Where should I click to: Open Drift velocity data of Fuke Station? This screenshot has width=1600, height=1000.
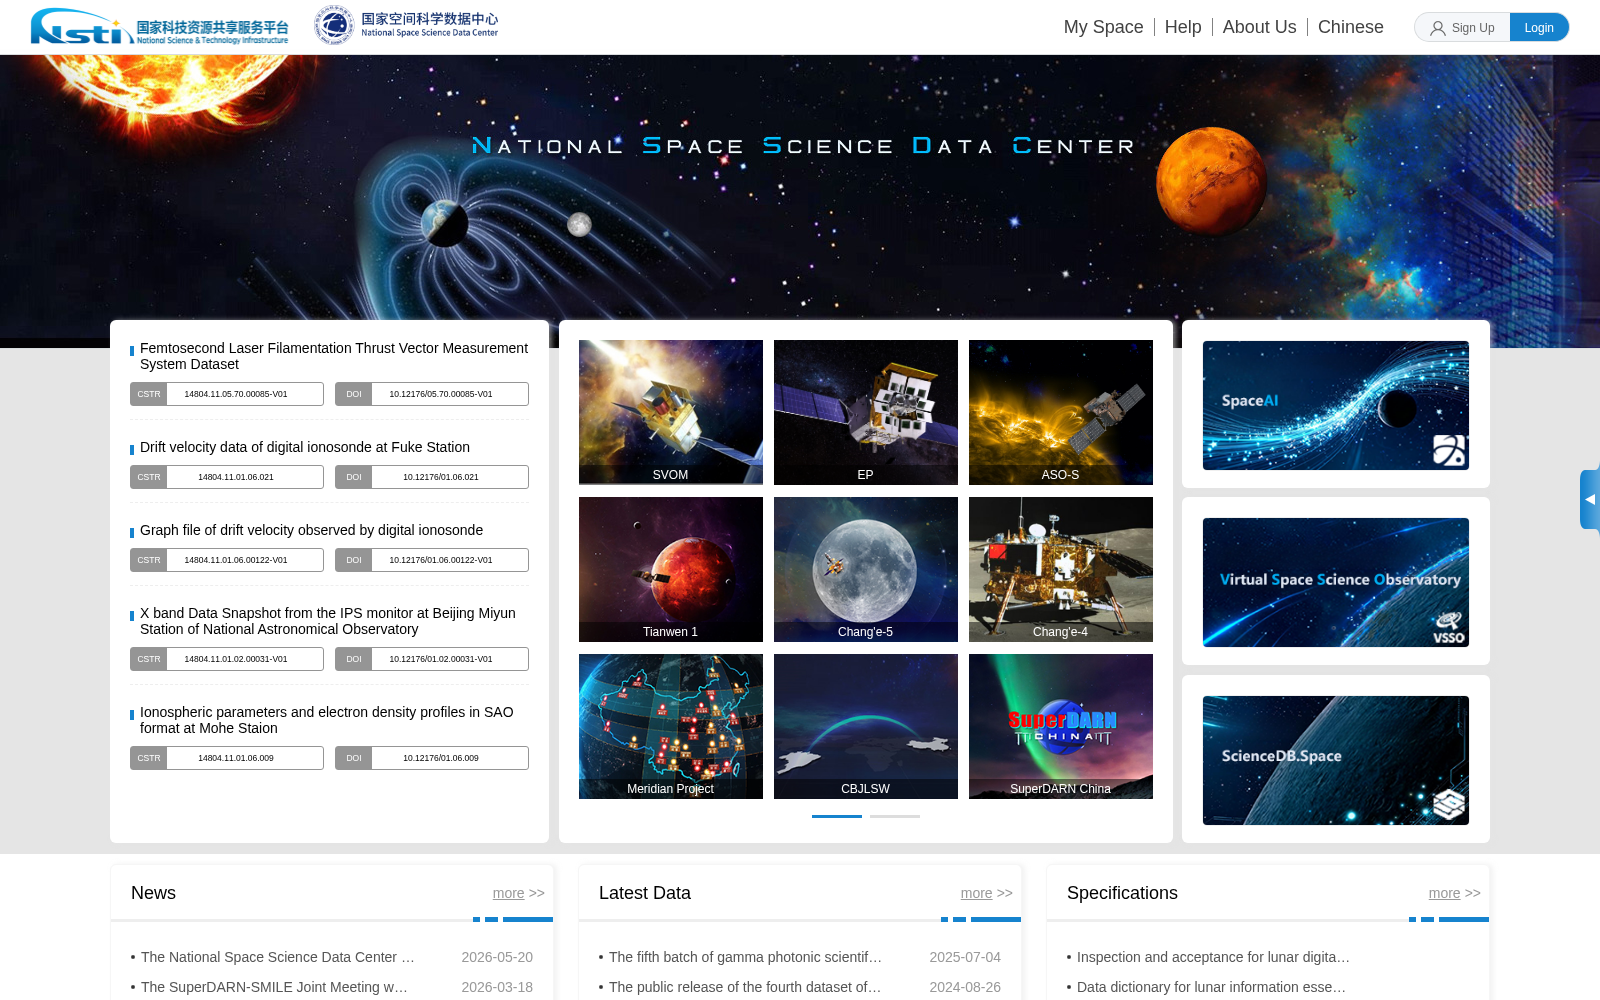coord(305,447)
